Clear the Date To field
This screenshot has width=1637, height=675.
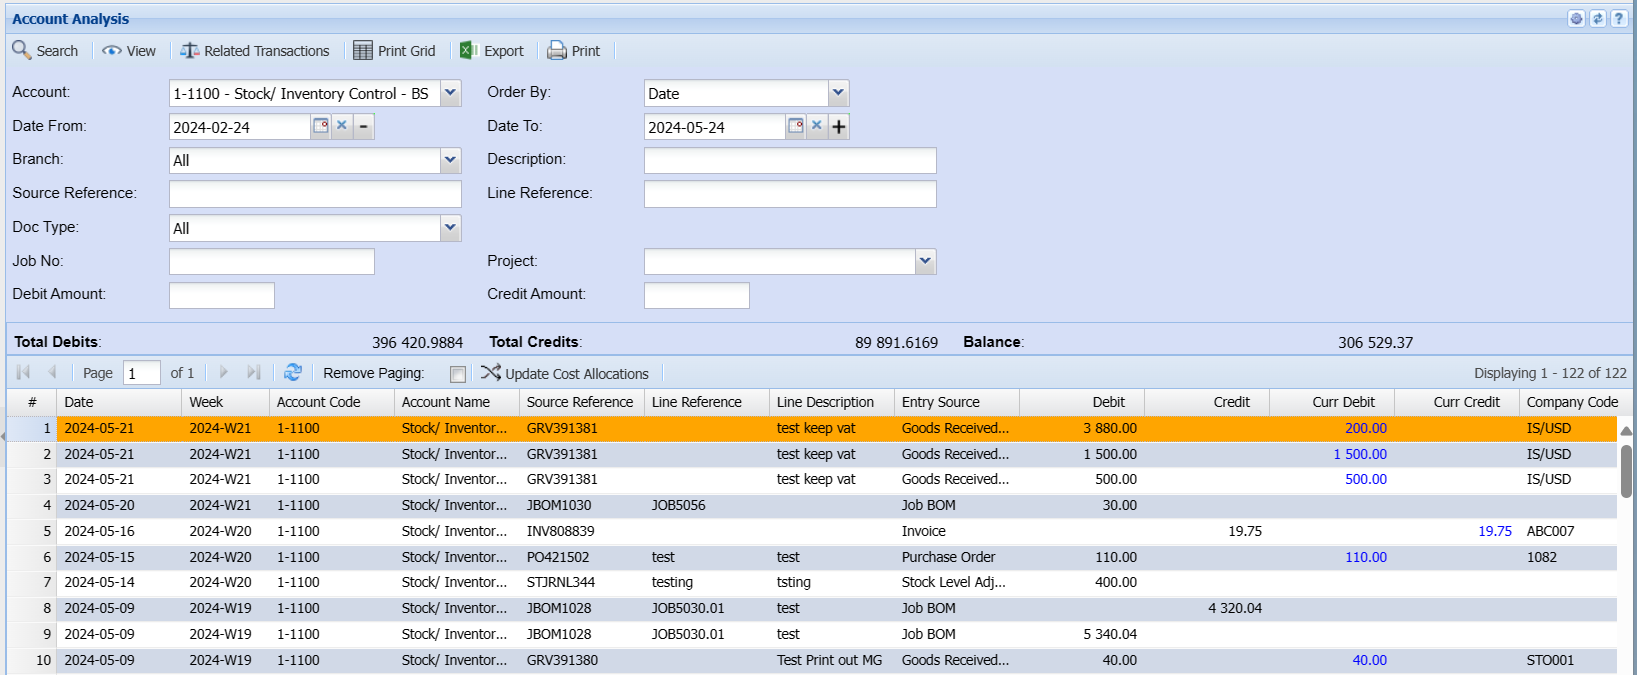(x=817, y=126)
